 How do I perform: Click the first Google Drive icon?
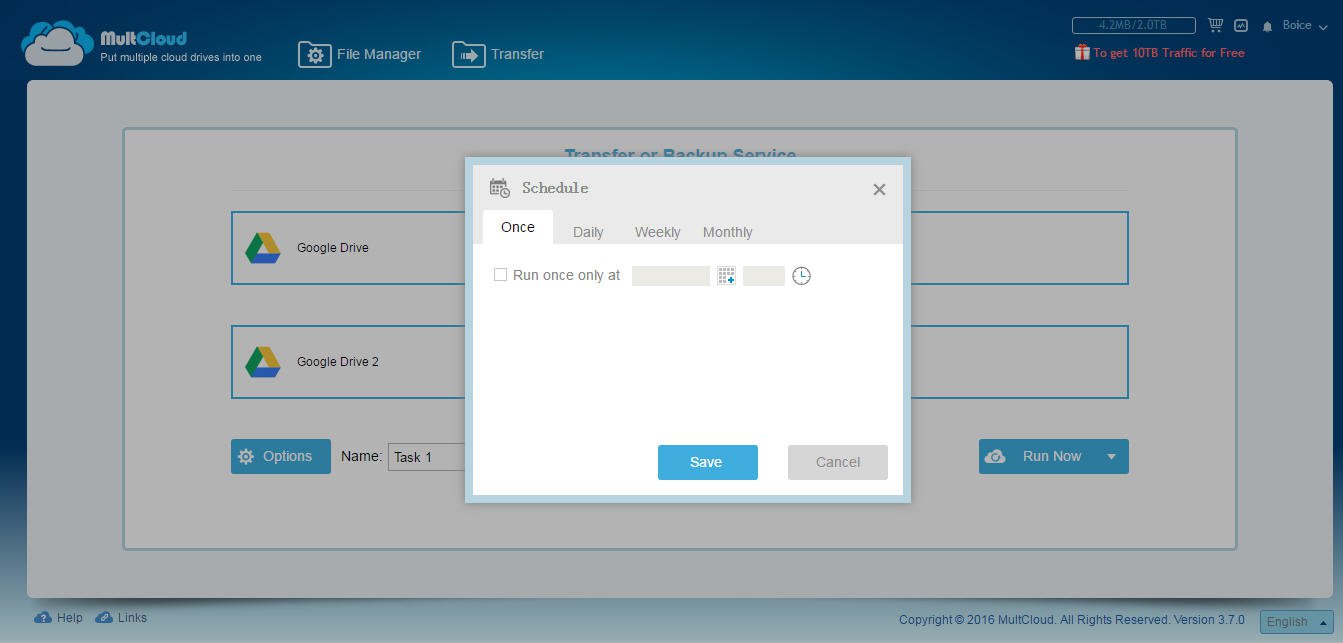pyautogui.click(x=263, y=248)
